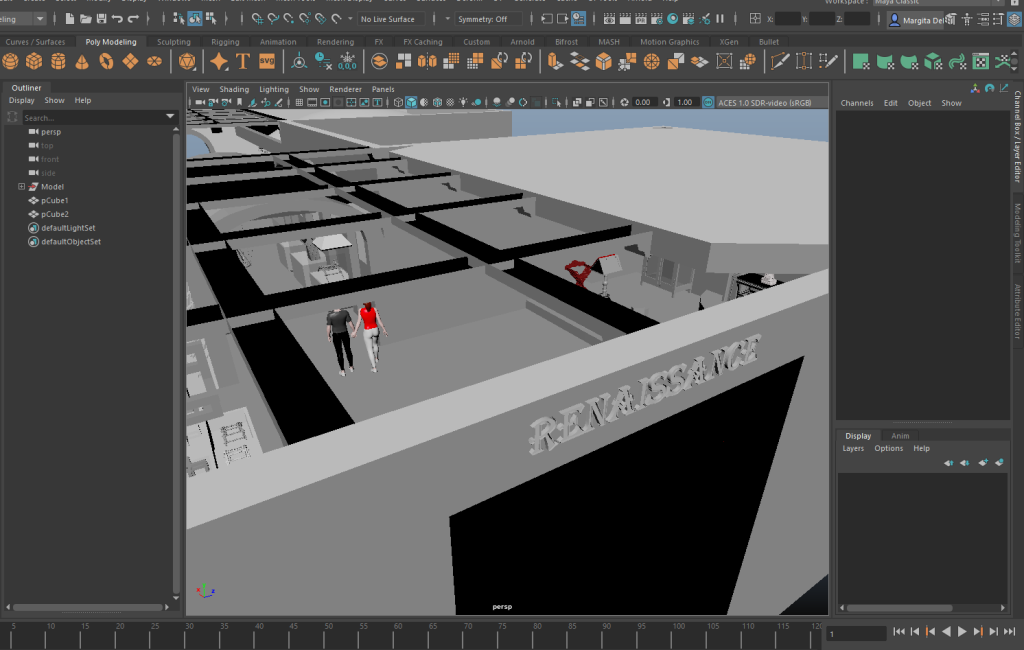Create a polygon torus from the shelf
This screenshot has height=650, width=1024.
click(106, 61)
